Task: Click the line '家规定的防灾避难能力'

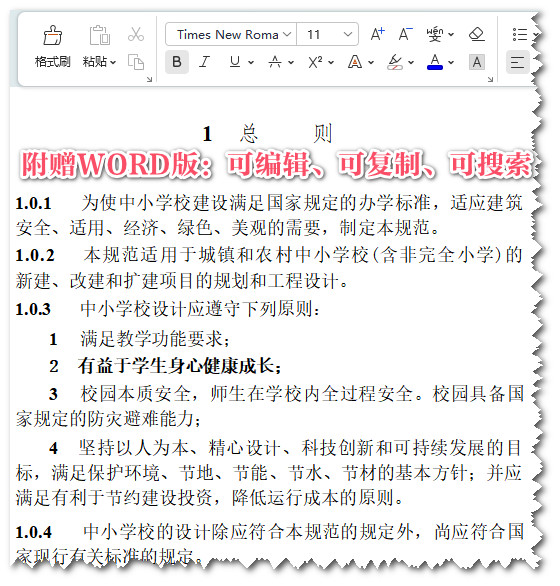Action: [105, 419]
